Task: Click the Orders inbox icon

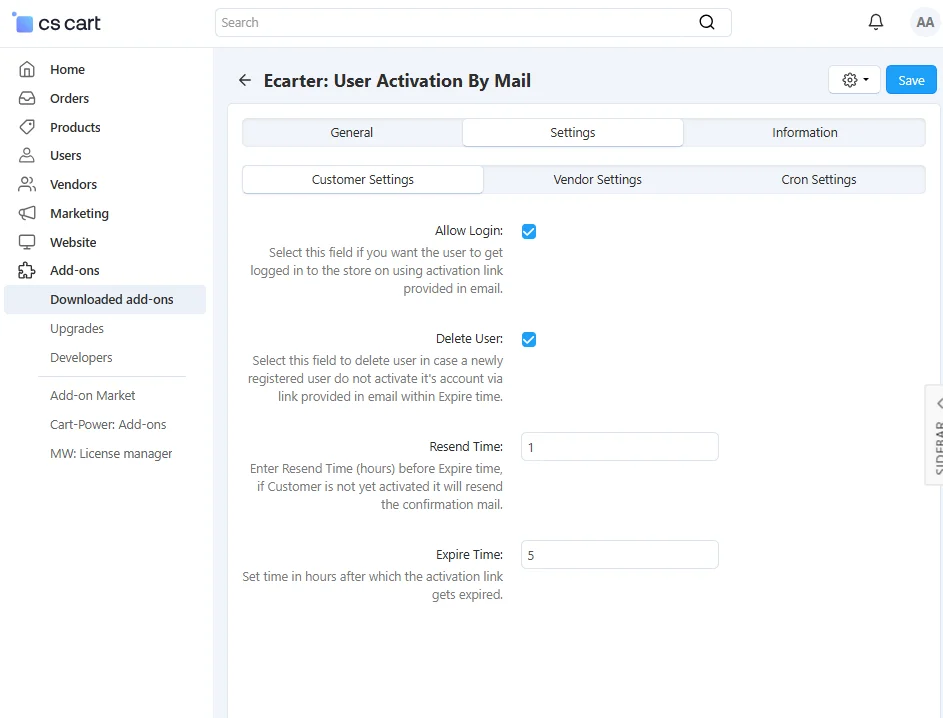Action: (28, 98)
